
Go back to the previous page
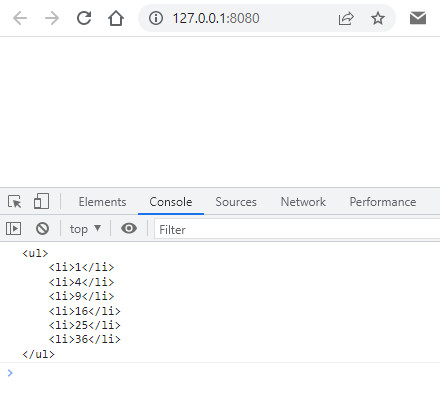click(20, 18)
